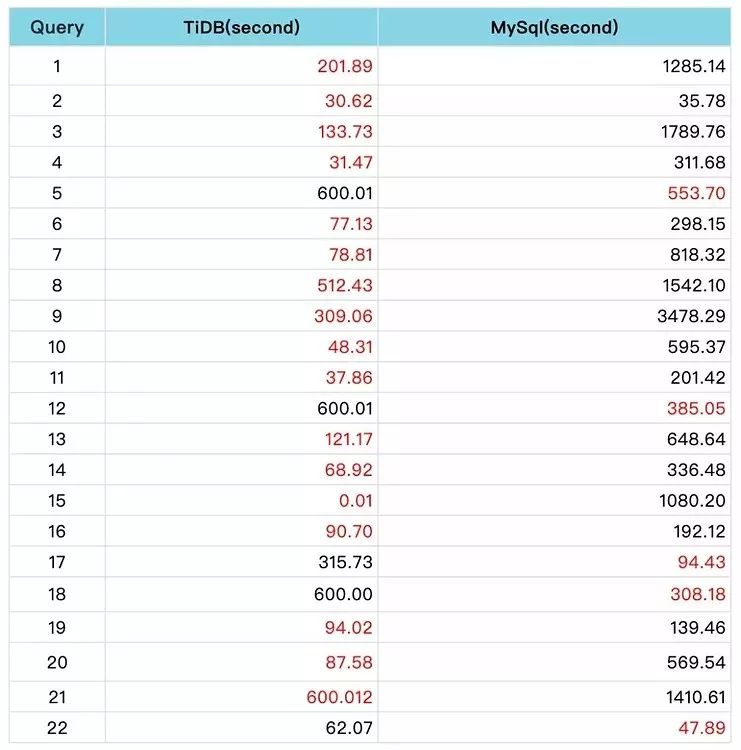The image size is (741, 750).
Task: Click the Query column header
Action: [57, 28]
